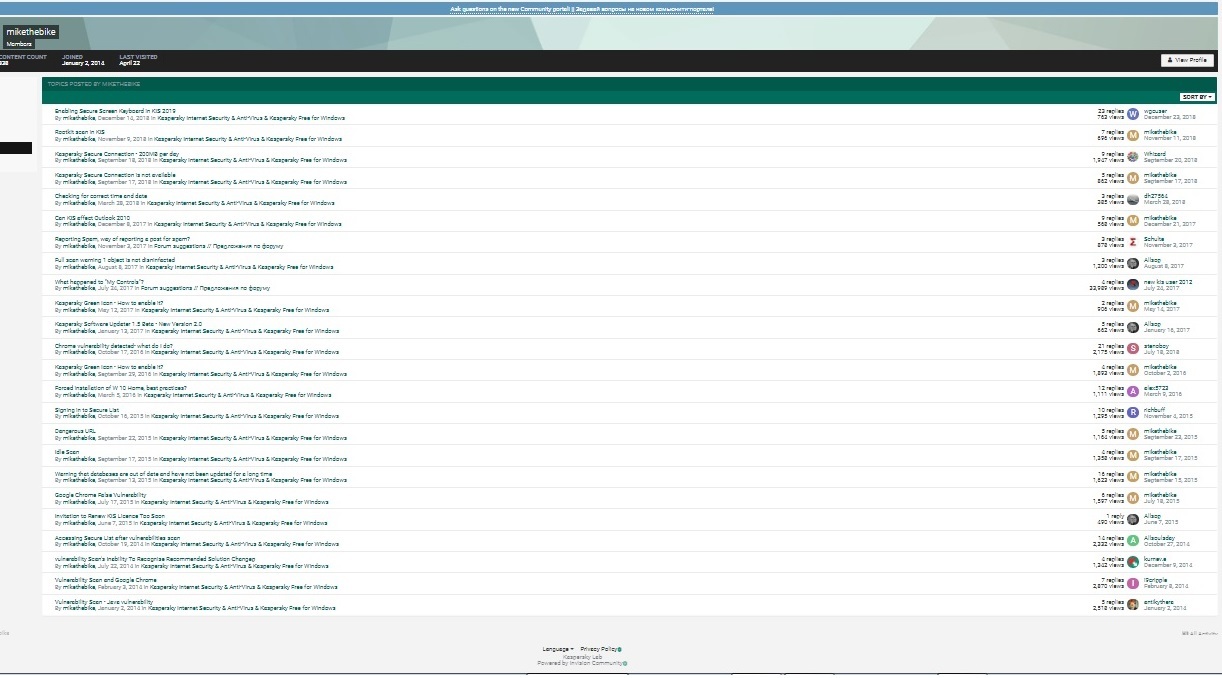Click Allsop avatar dated June 7, 2015
This screenshot has height=678, width=1222.
1133,519
